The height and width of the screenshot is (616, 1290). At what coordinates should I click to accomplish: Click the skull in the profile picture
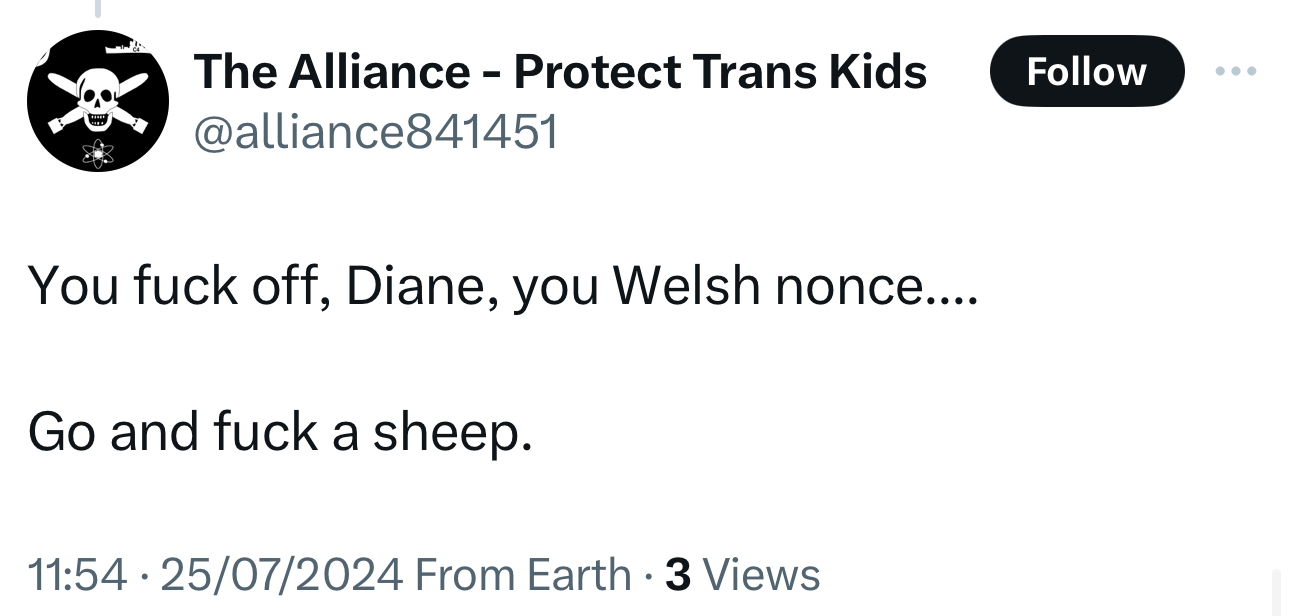click(97, 101)
